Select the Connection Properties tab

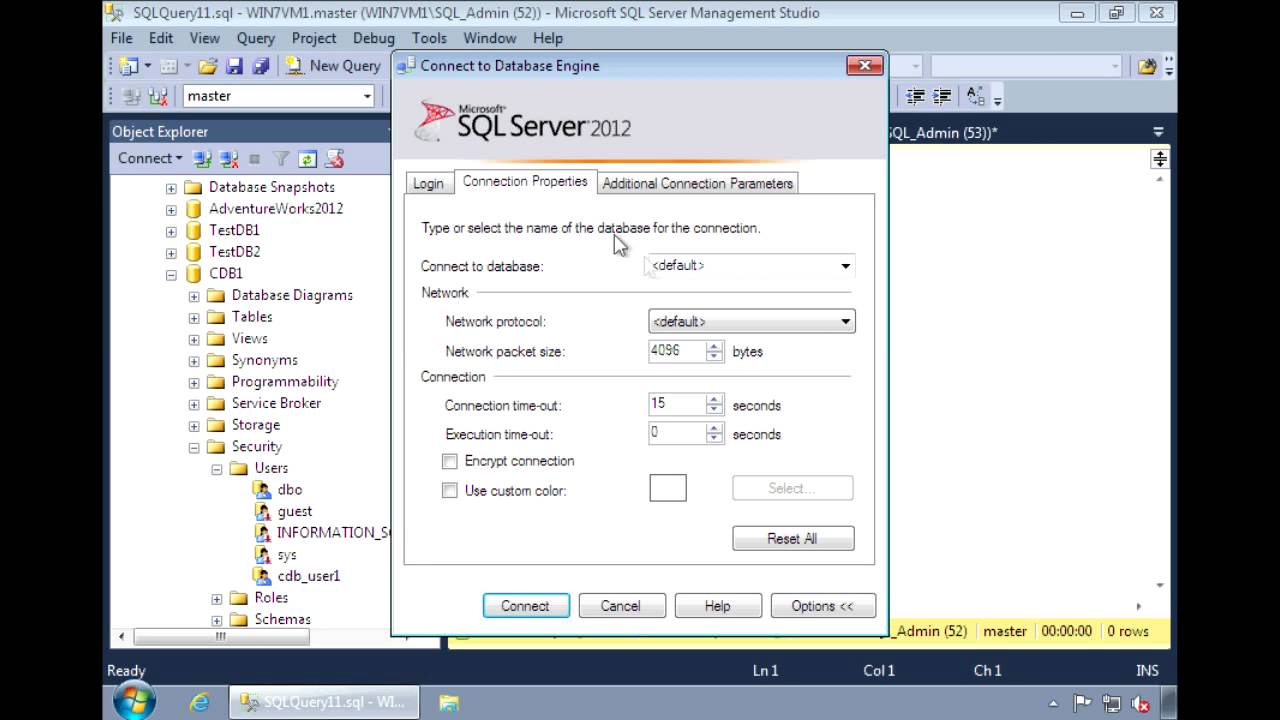pos(525,181)
